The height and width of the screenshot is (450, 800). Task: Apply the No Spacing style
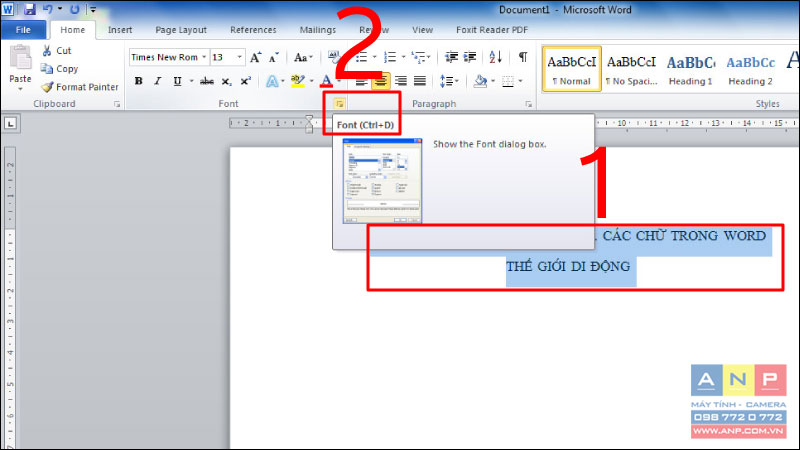[x=631, y=69]
